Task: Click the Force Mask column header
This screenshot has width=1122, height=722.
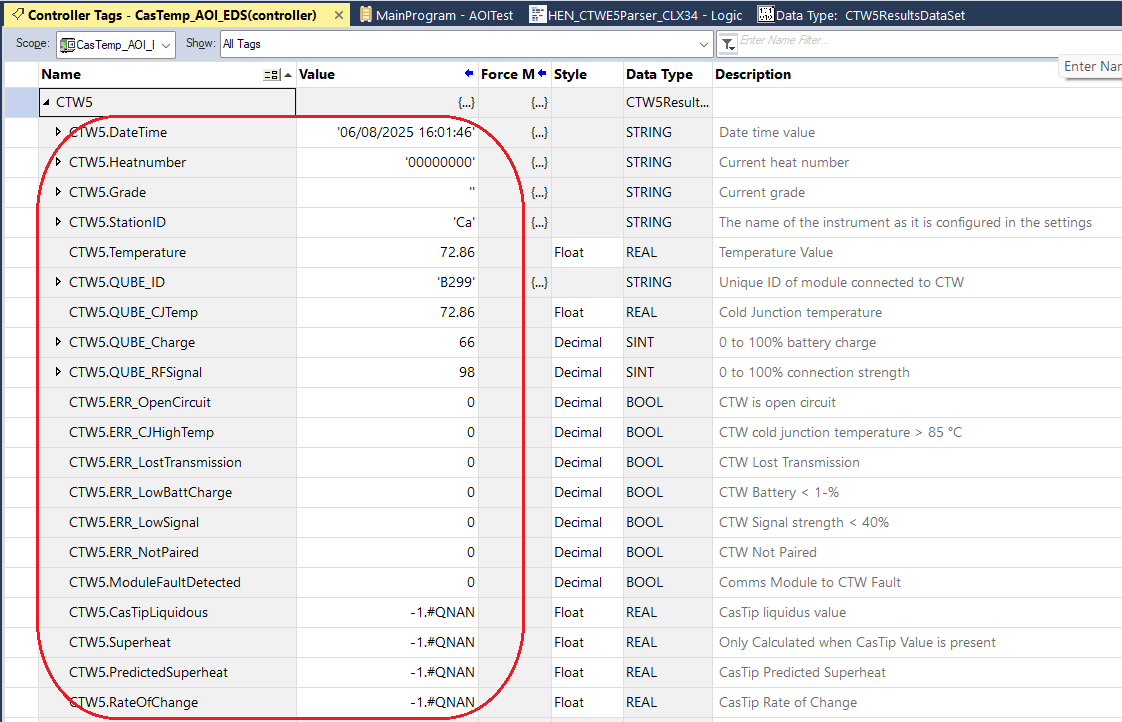Action: 514,74
